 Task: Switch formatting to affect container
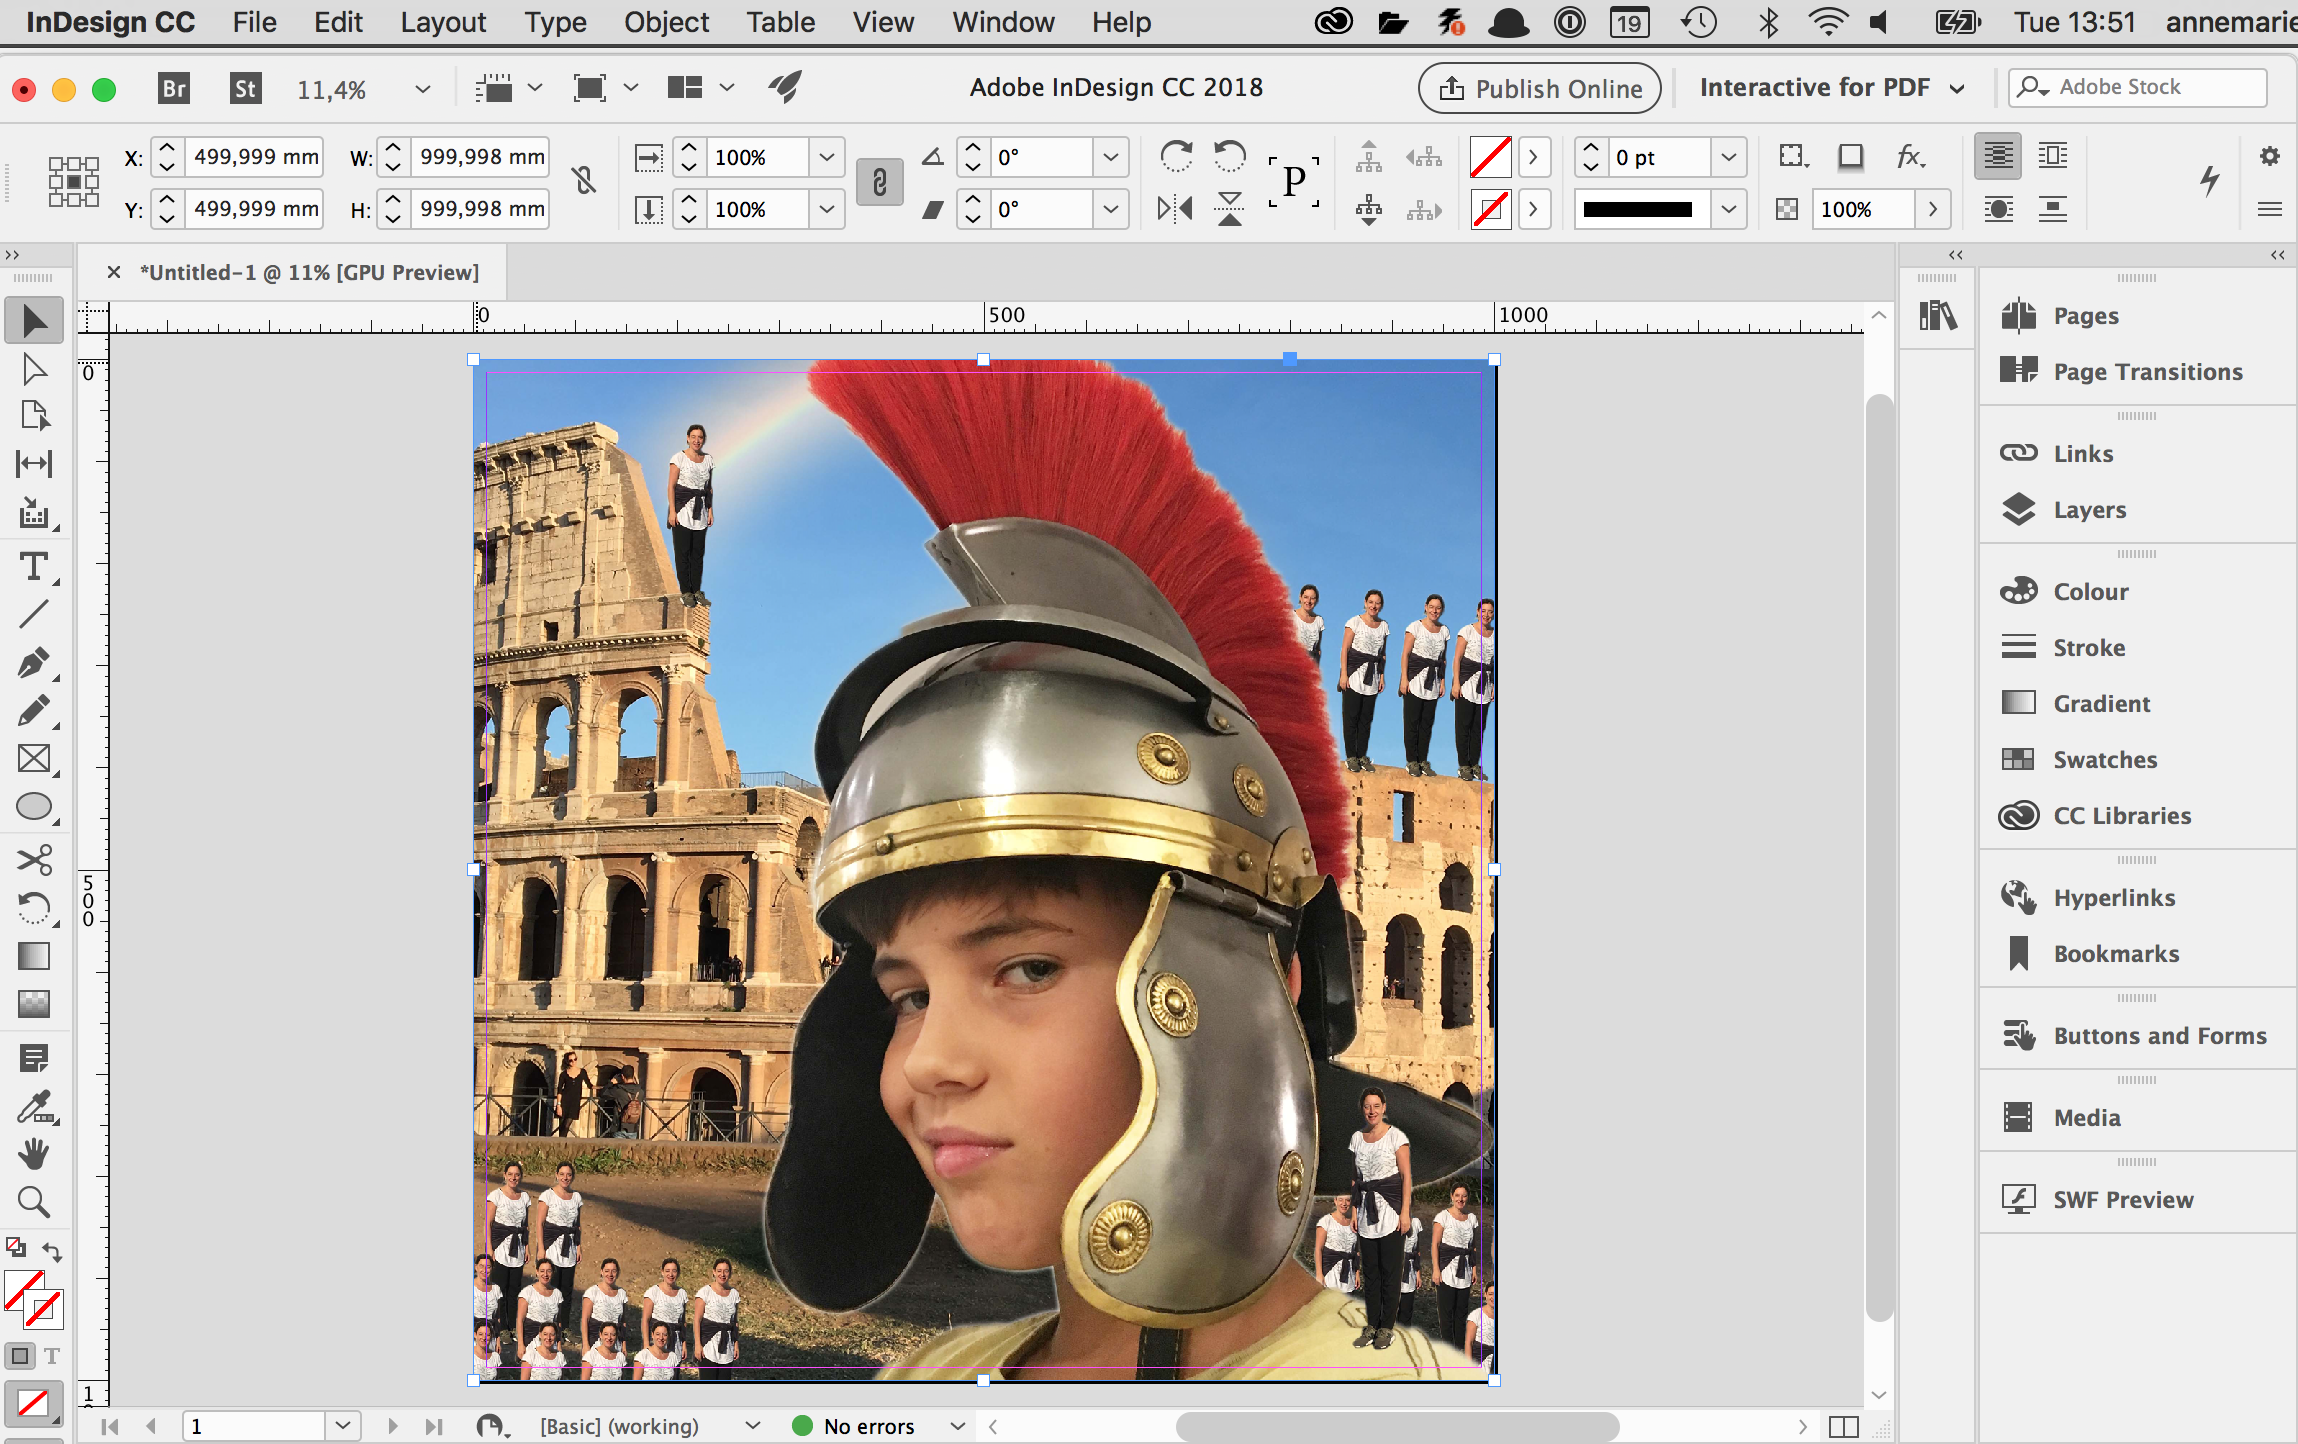[x=19, y=1356]
